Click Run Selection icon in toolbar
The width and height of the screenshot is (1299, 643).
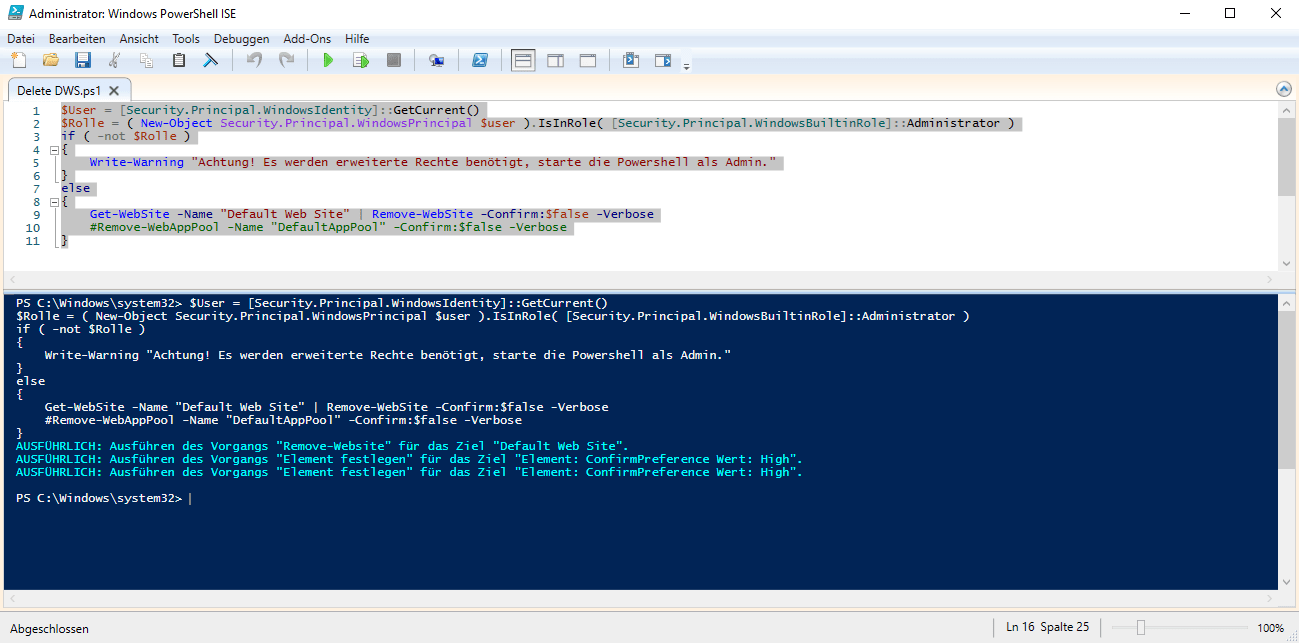coord(361,61)
